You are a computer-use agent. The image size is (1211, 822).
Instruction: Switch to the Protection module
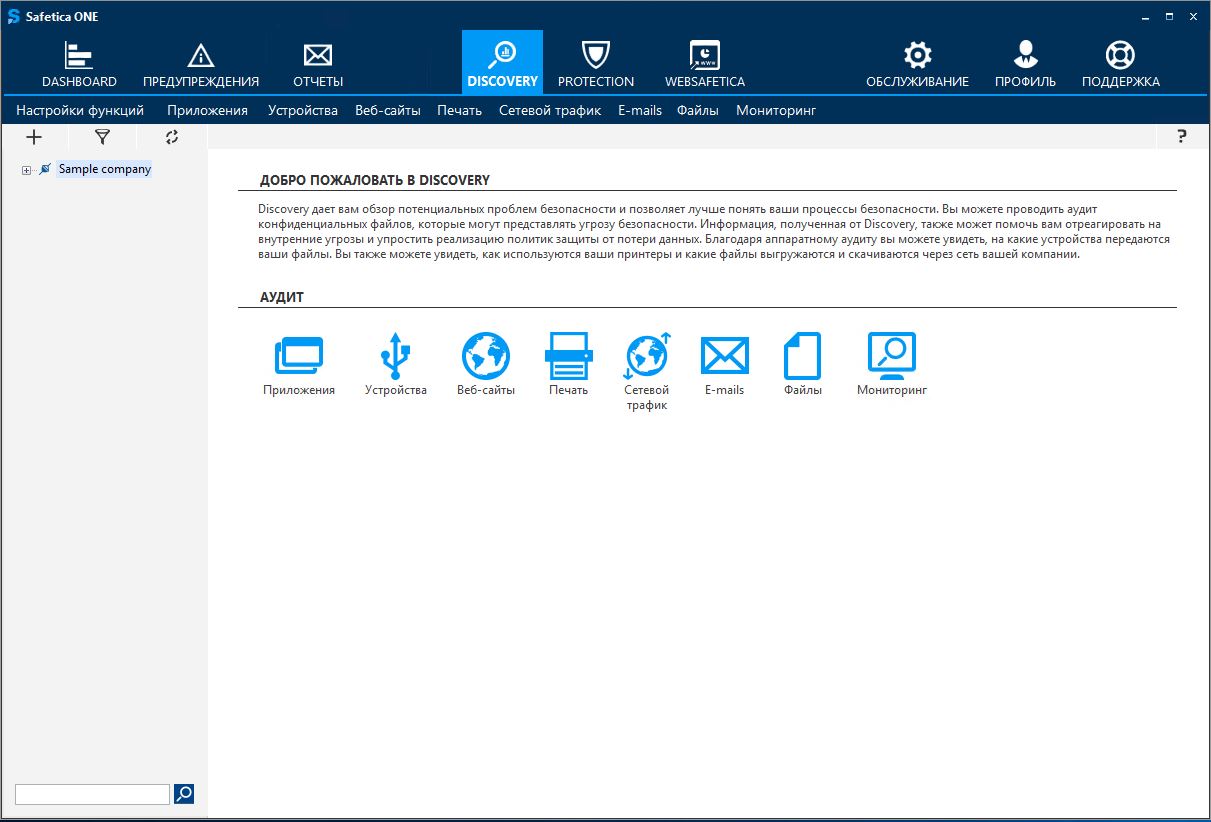[x=596, y=64]
